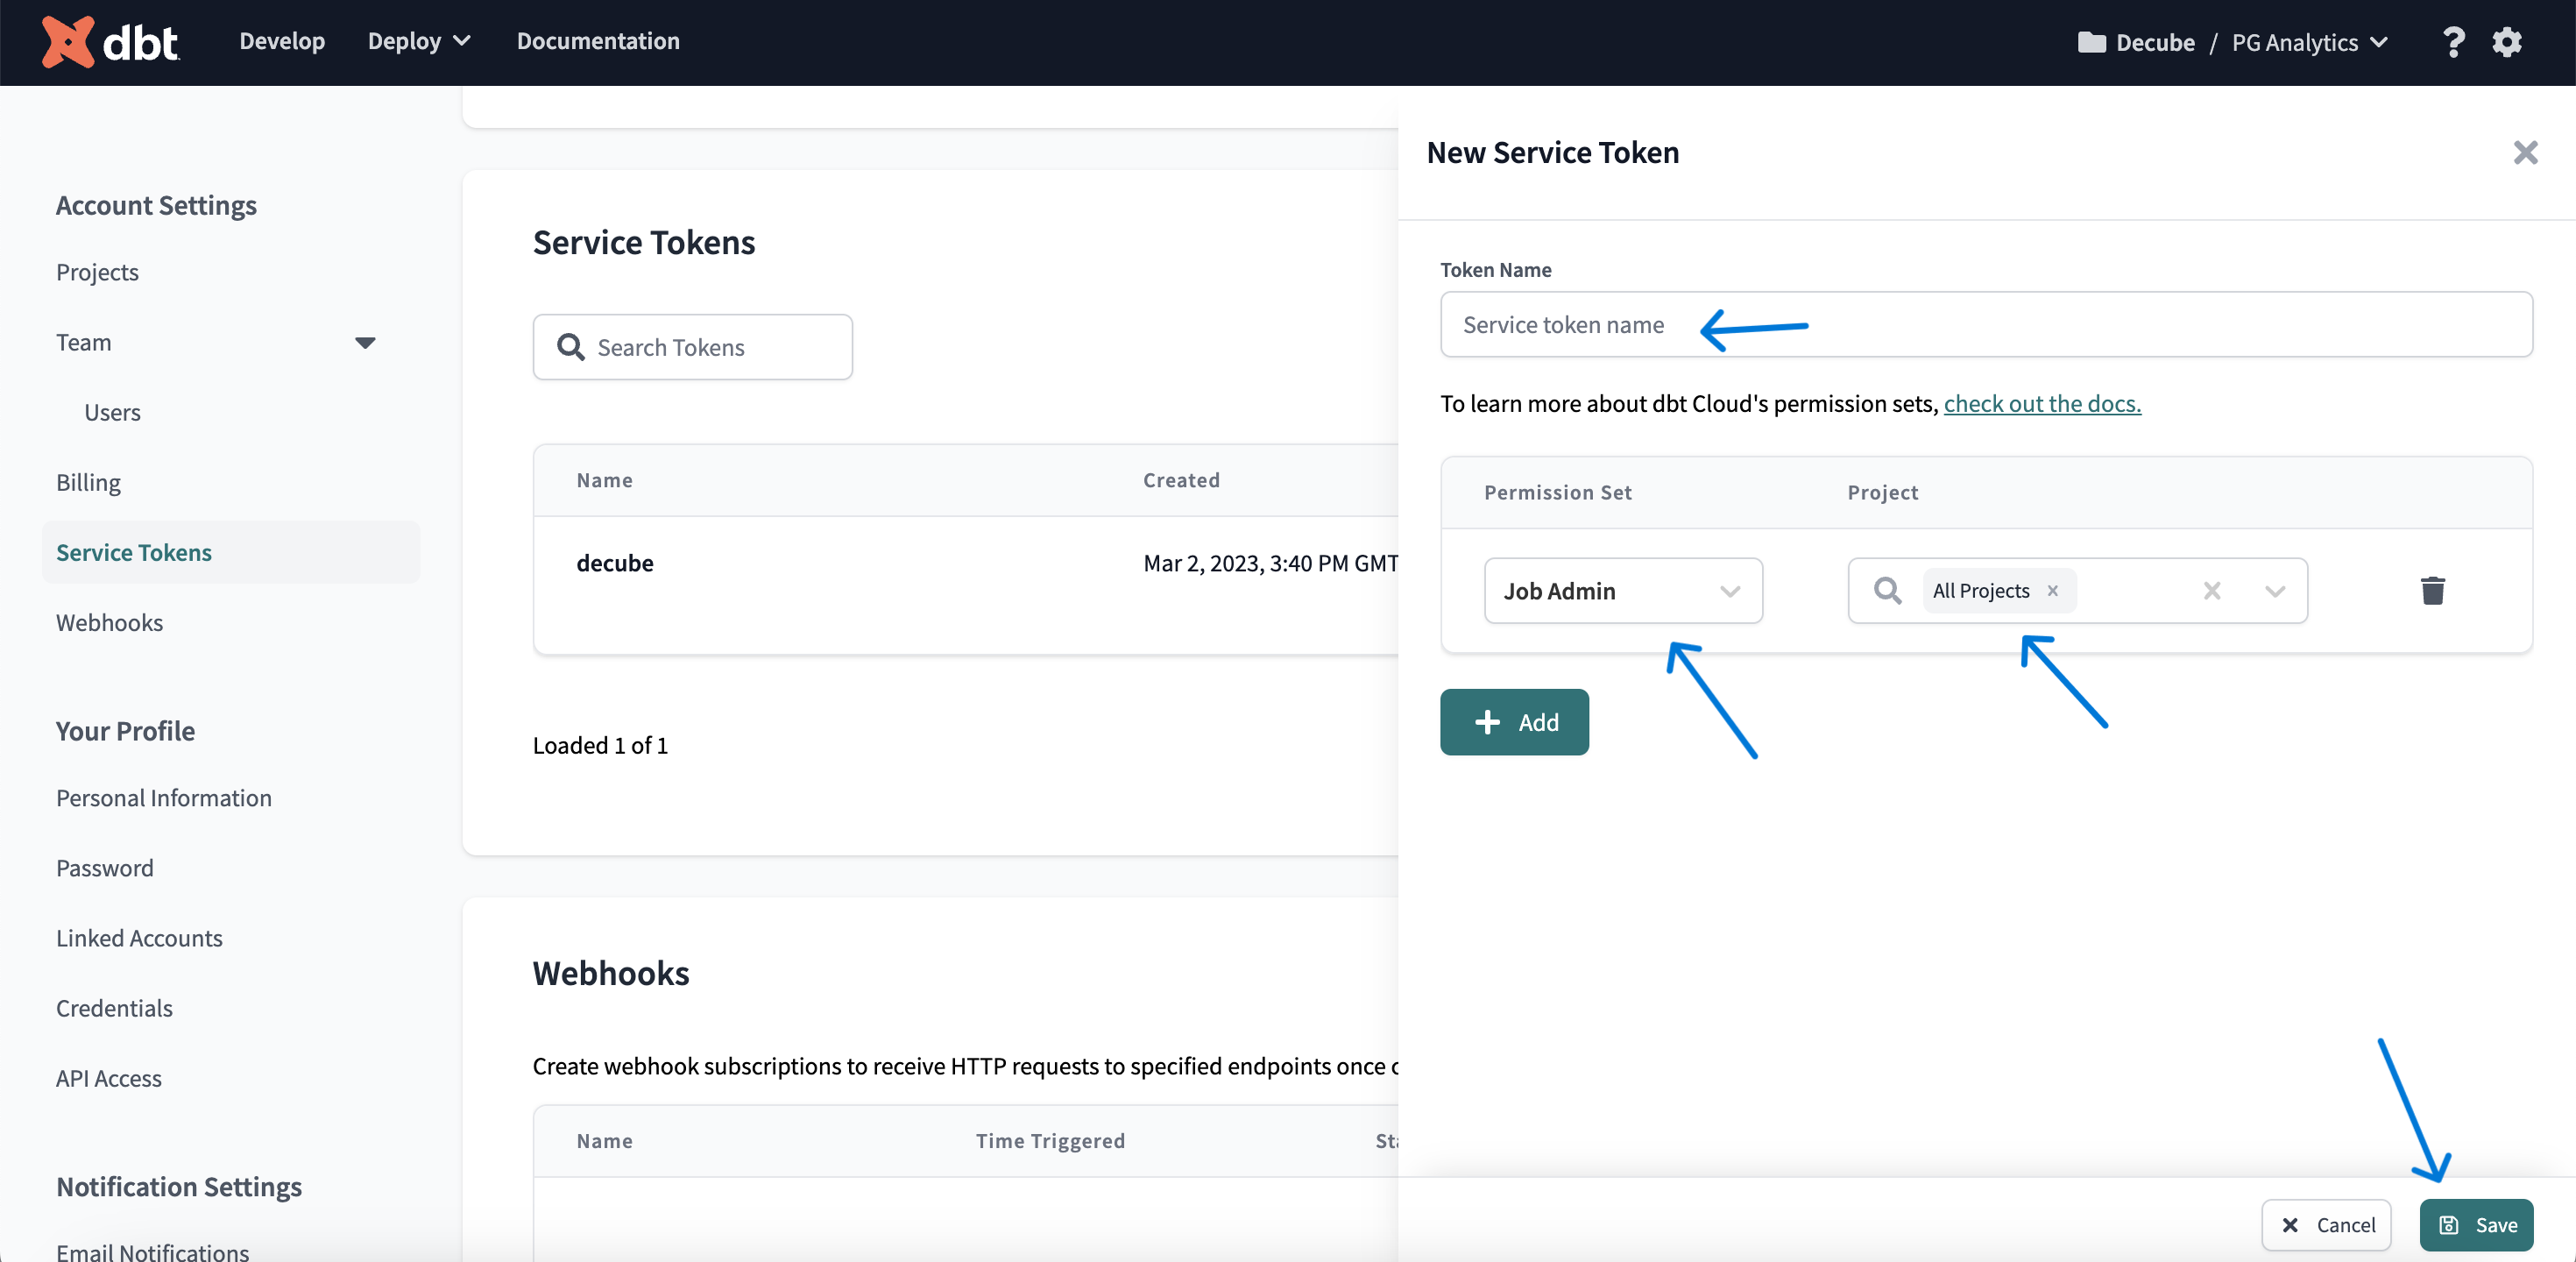Click the search icon in Search Tokens
This screenshot has width=2576, height=1262.
(x=571, y=347)
